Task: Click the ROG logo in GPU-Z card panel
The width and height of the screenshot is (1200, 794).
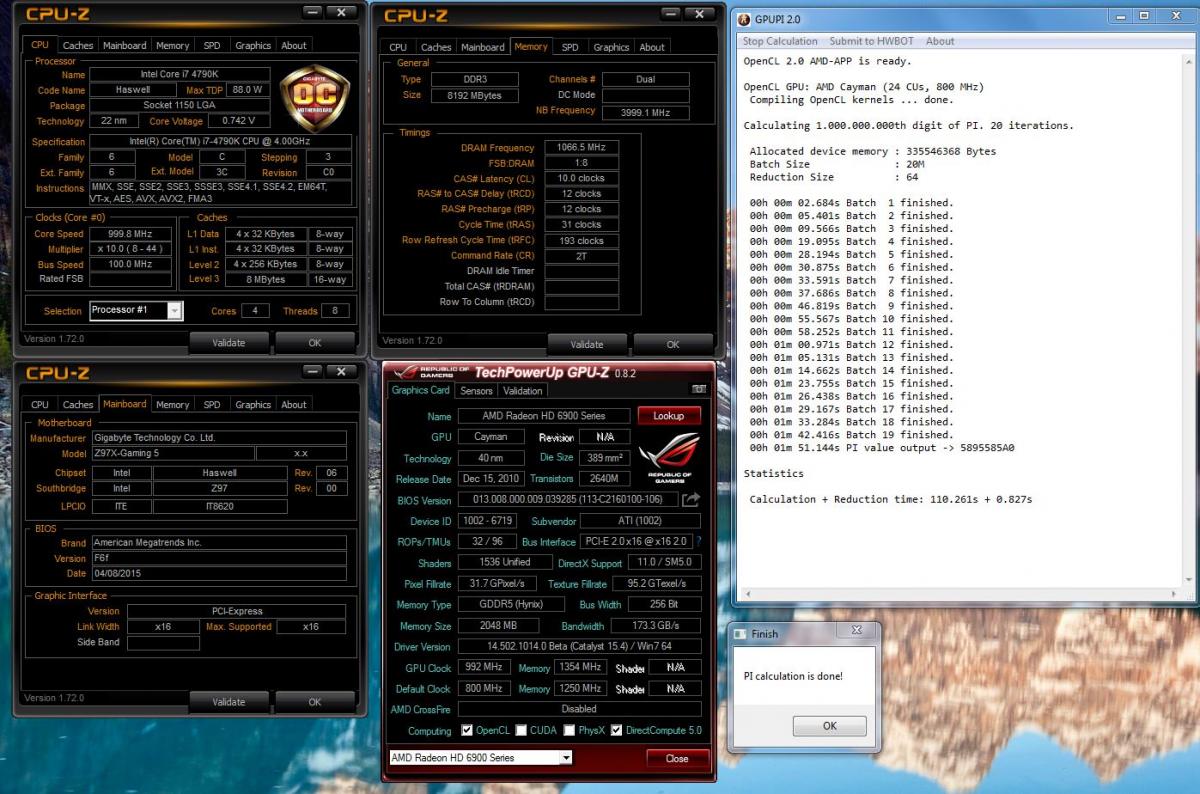Action: pyautogui.click(x=669, y=457)
